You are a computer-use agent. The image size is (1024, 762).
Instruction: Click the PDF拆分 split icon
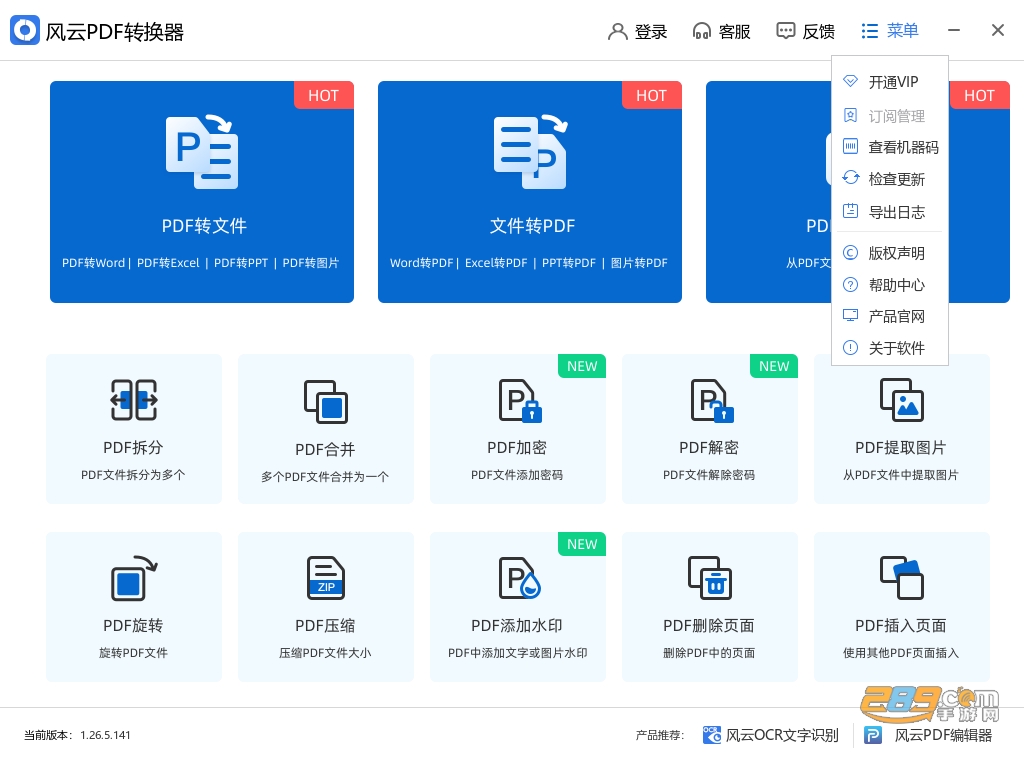coord(134,400)
